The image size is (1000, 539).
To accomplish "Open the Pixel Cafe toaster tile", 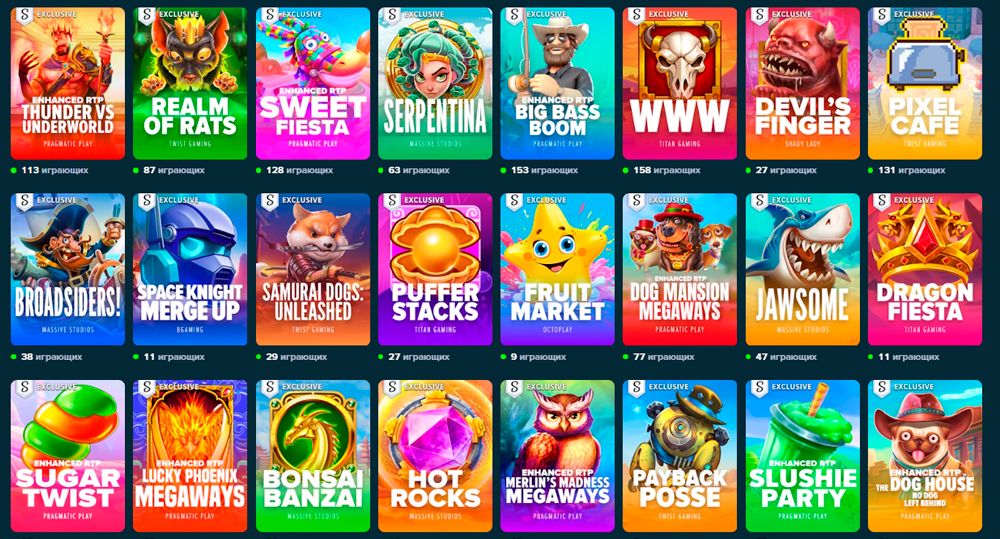I will pos(925,84).
